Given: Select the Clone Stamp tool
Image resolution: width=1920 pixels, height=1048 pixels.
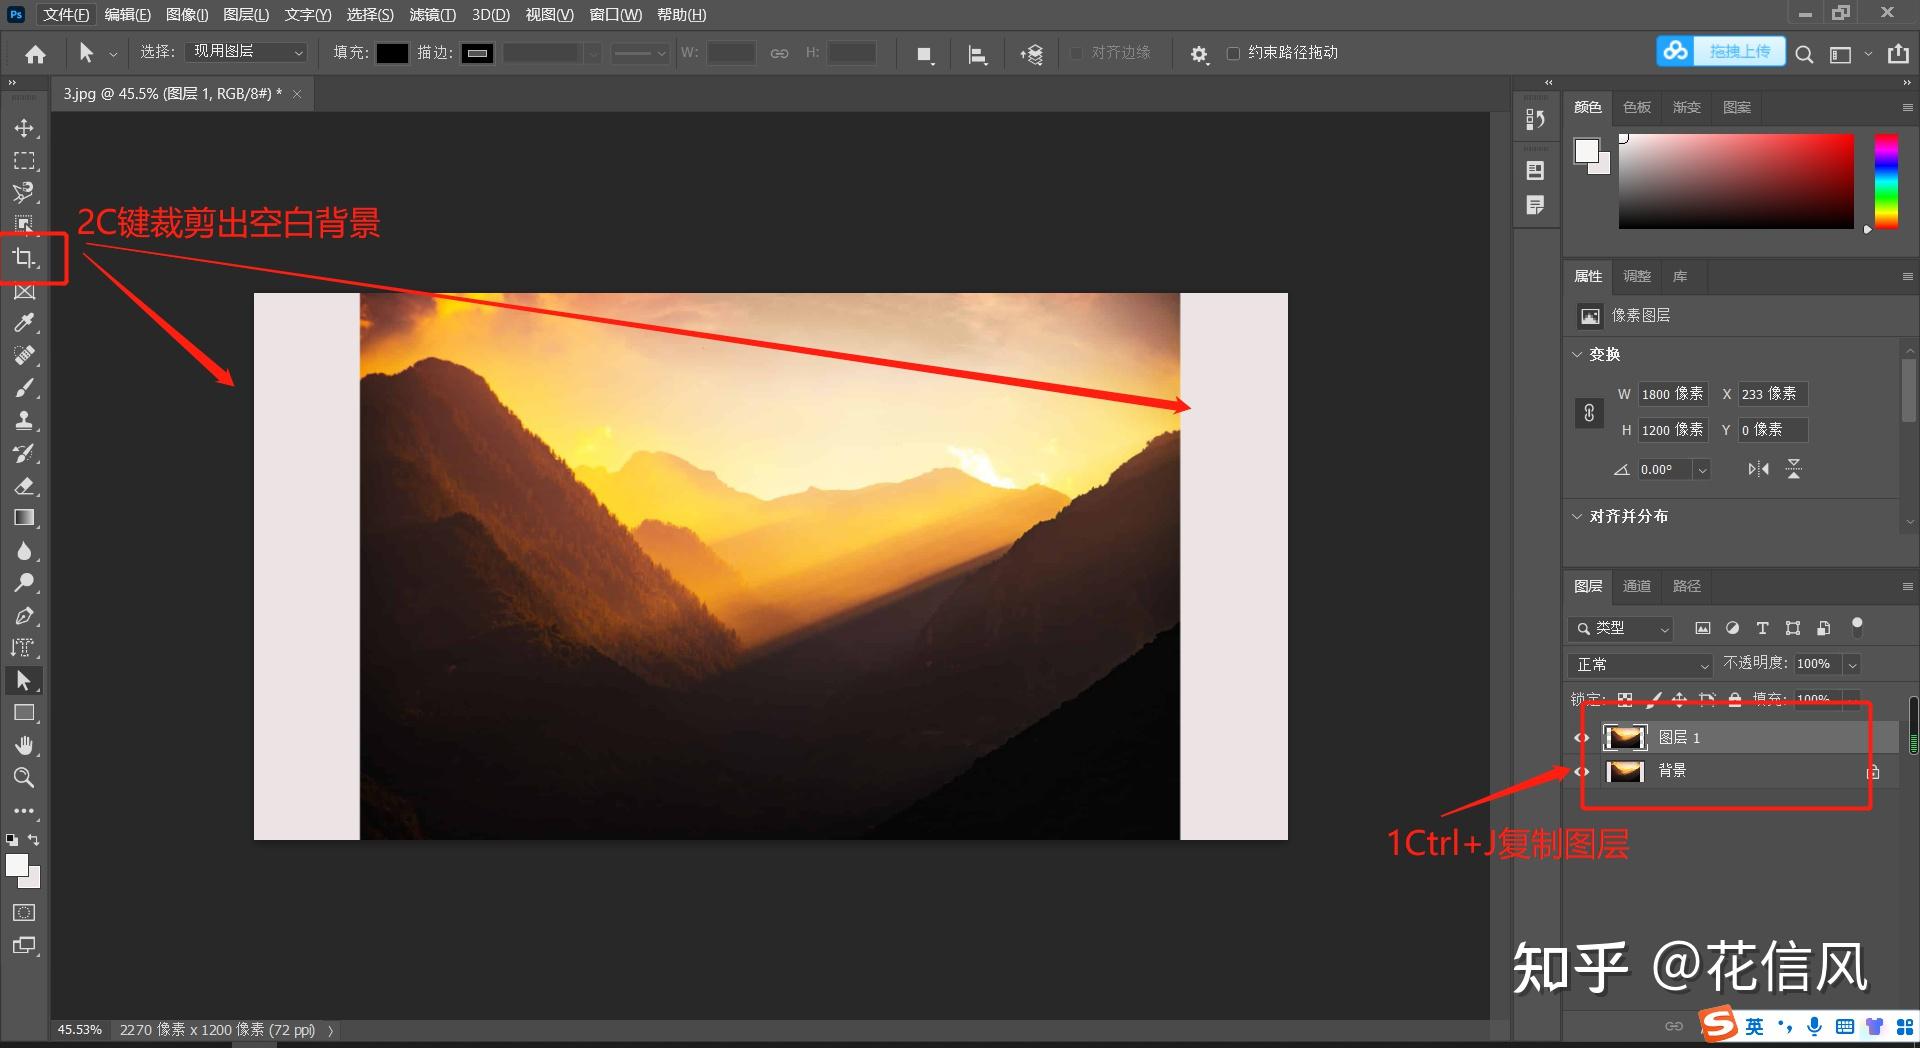Looking at the screenshot, I should [24, 420].
